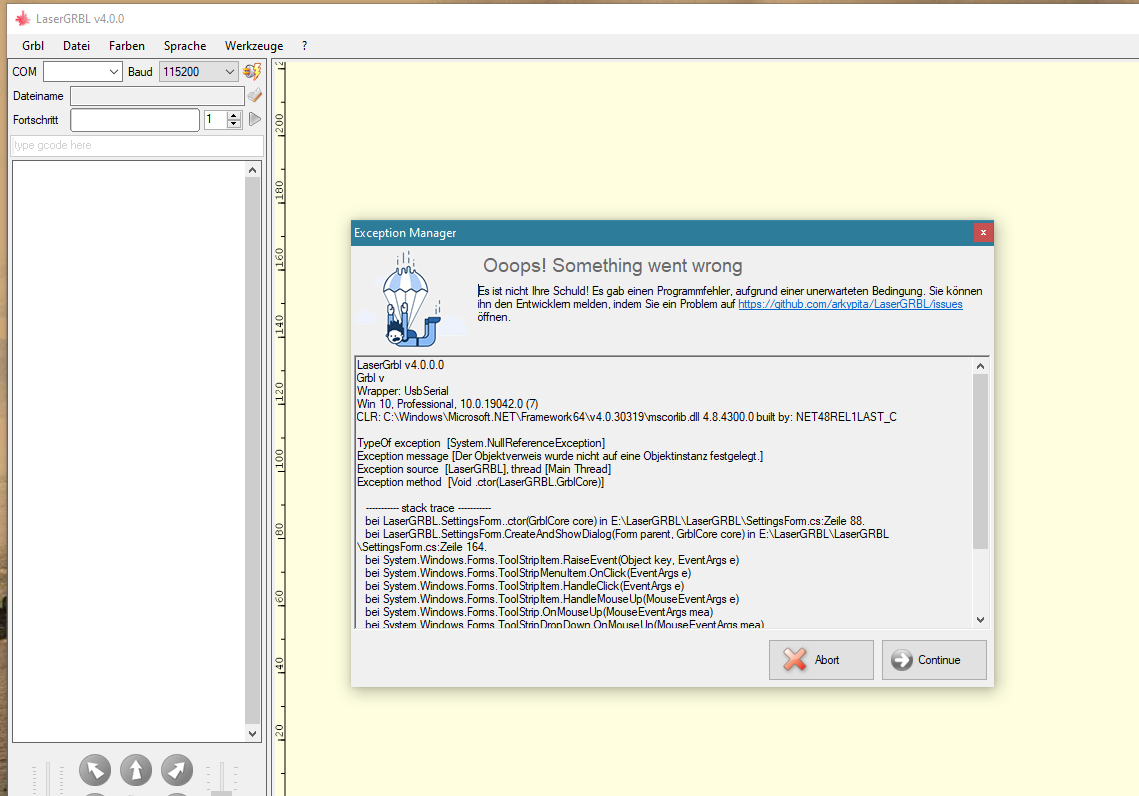Increase the run count stepper
Screen dimensions: 1139x796
[x=233, y=115]
